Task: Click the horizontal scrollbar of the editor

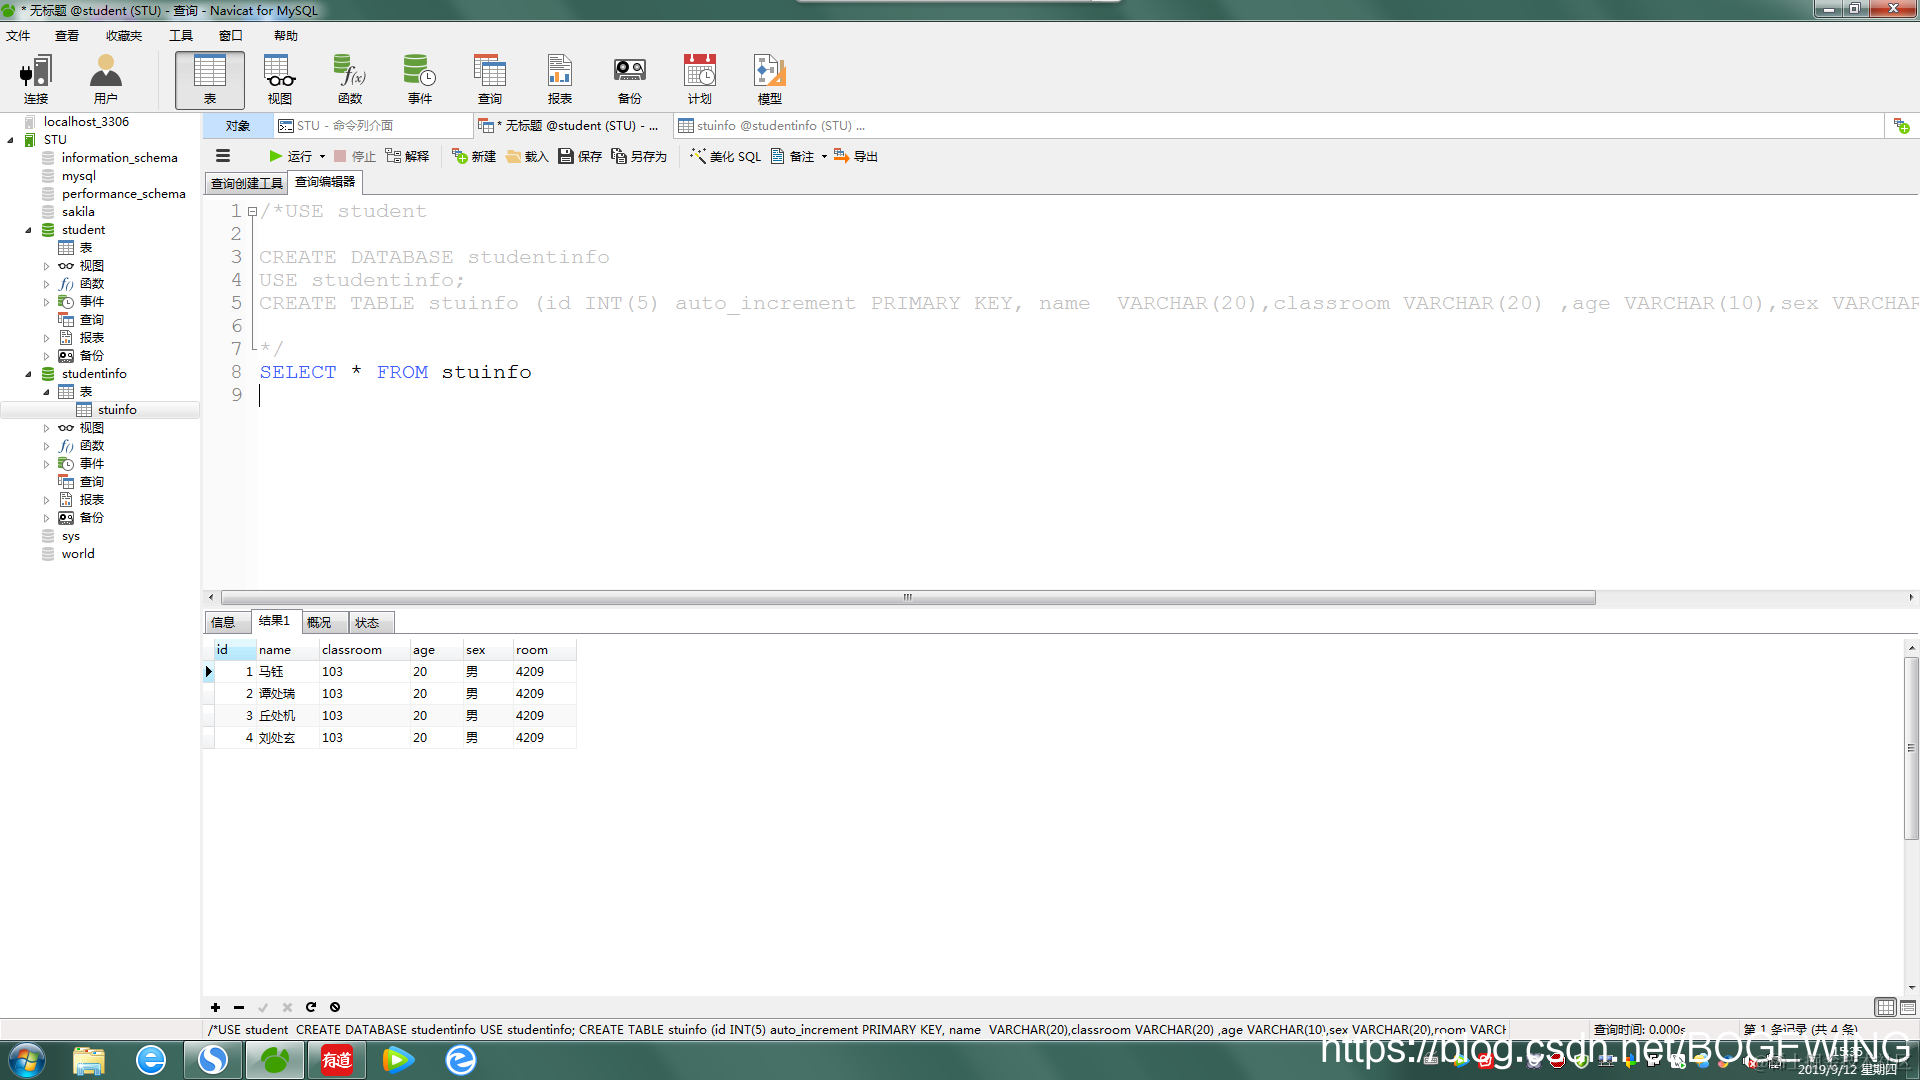Action: pos(906,597)
